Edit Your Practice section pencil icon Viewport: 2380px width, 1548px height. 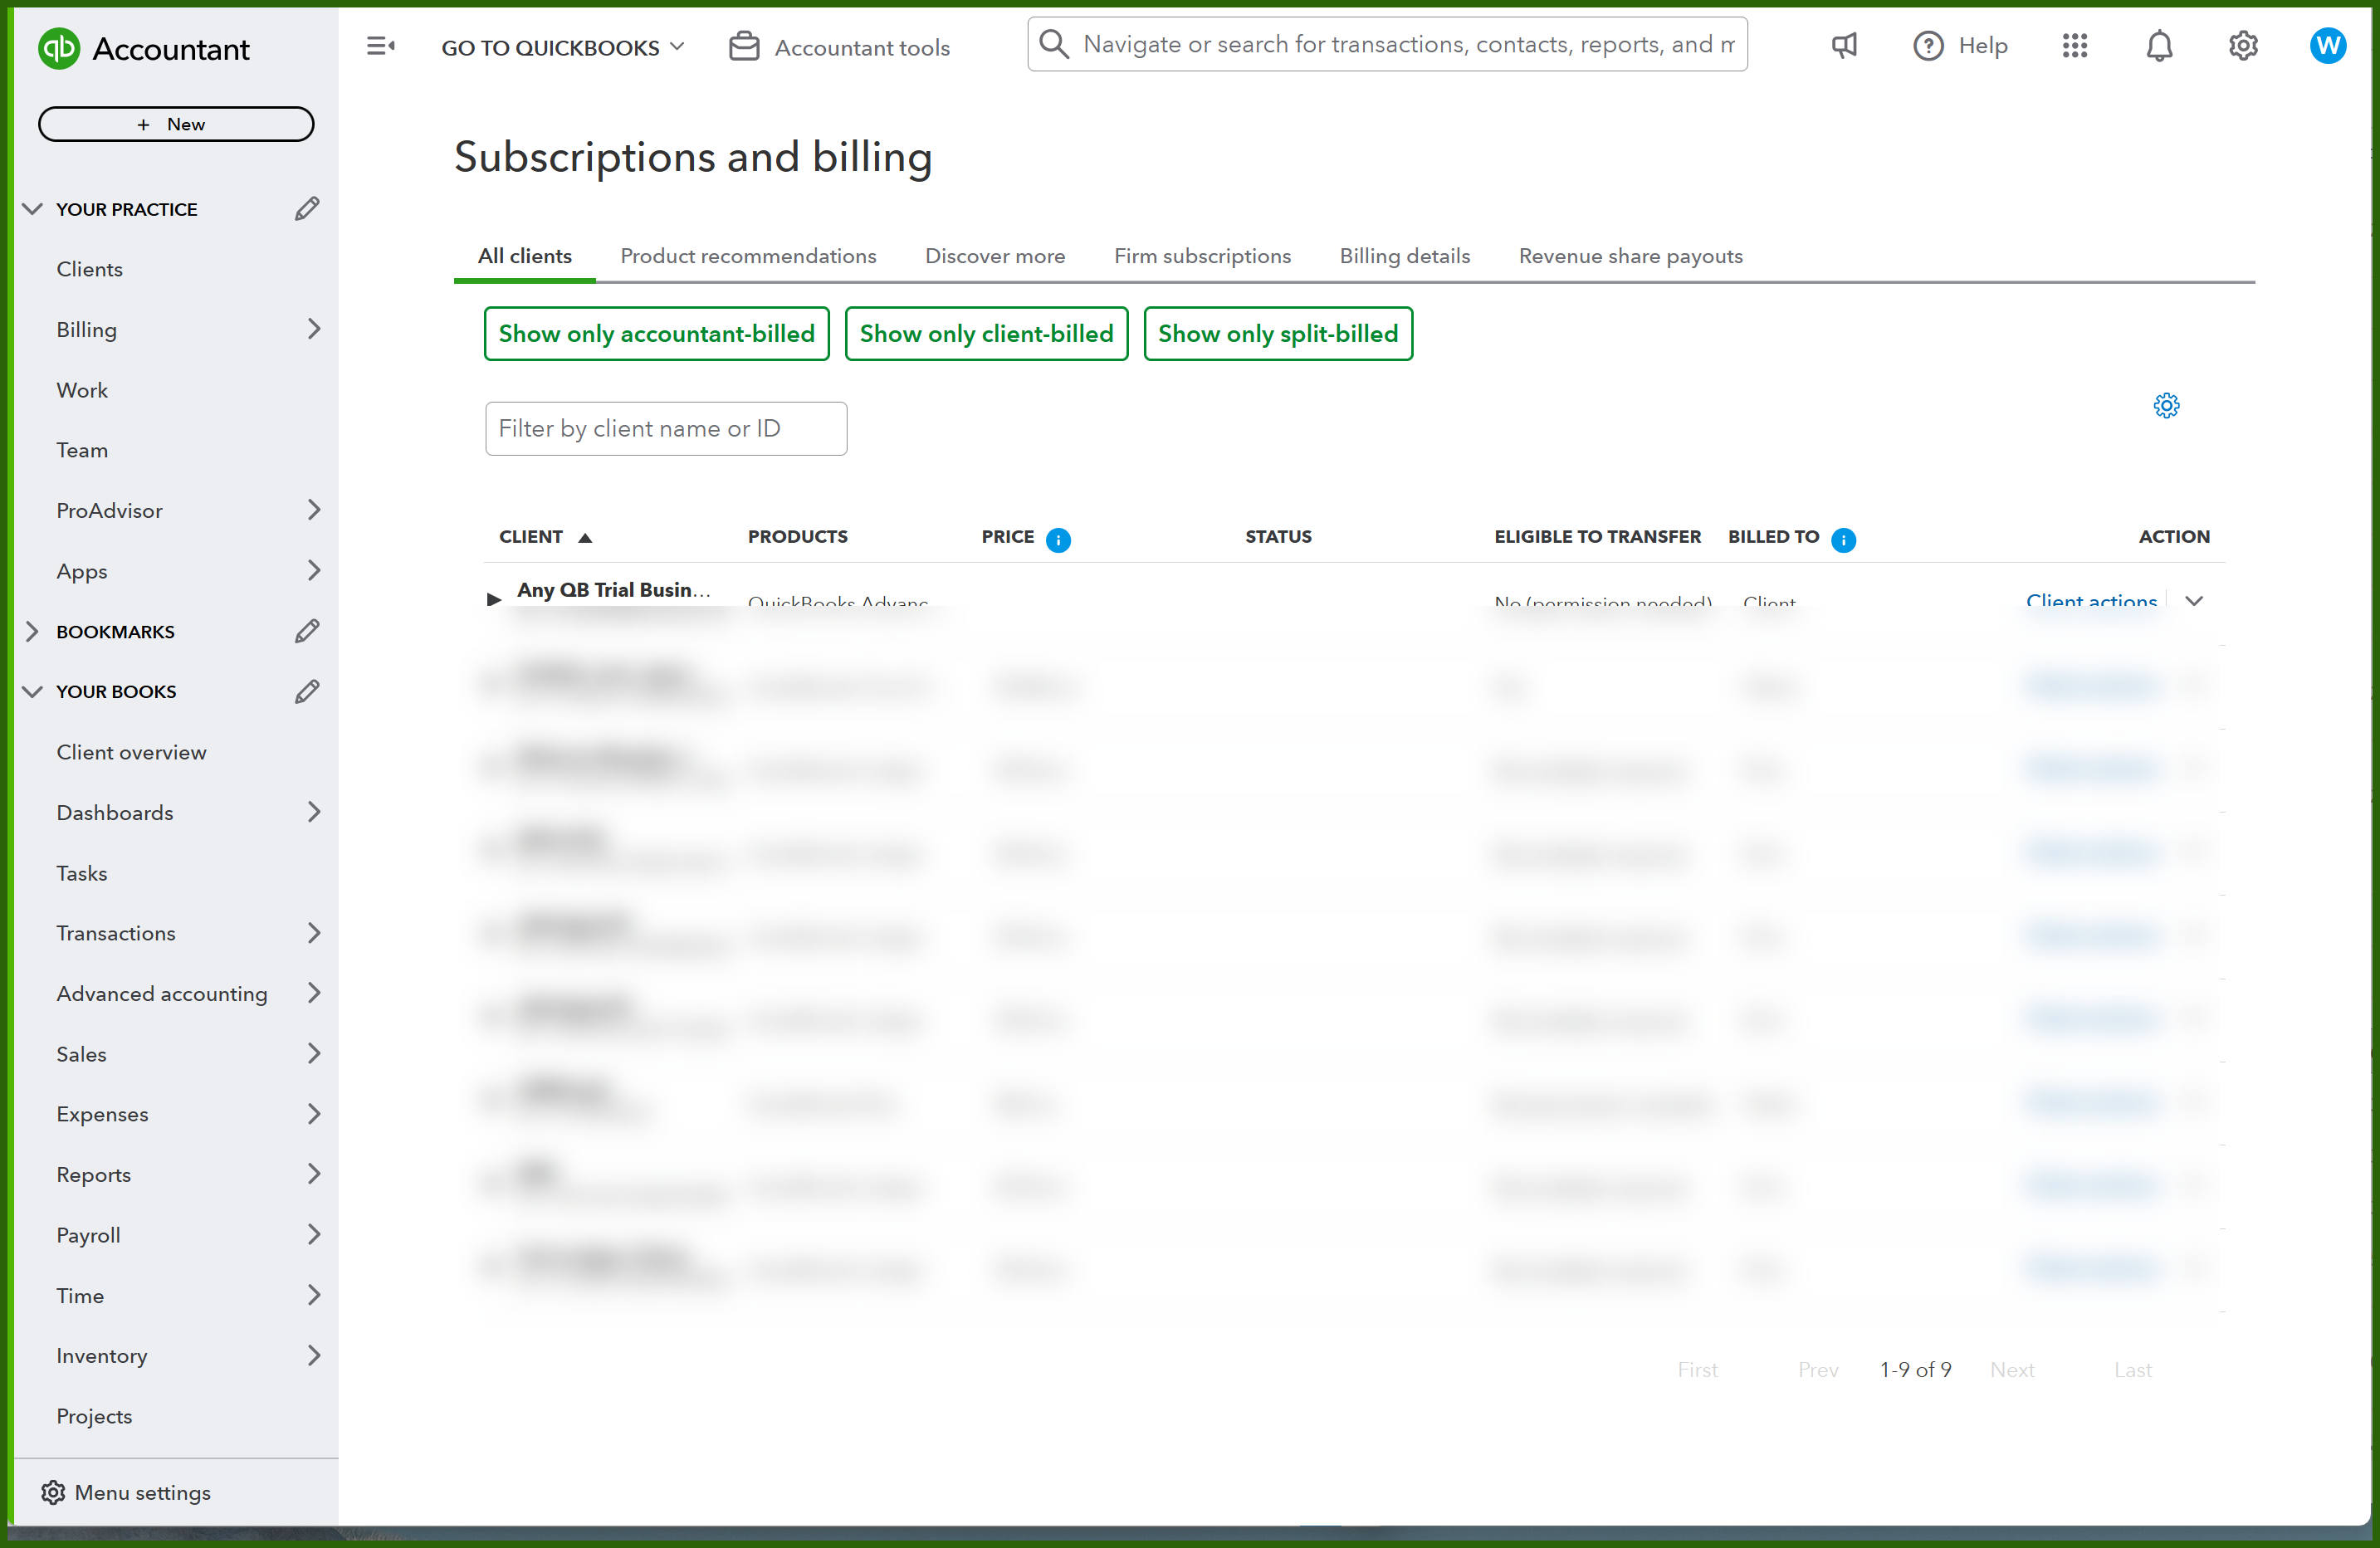tap(307, 208)
